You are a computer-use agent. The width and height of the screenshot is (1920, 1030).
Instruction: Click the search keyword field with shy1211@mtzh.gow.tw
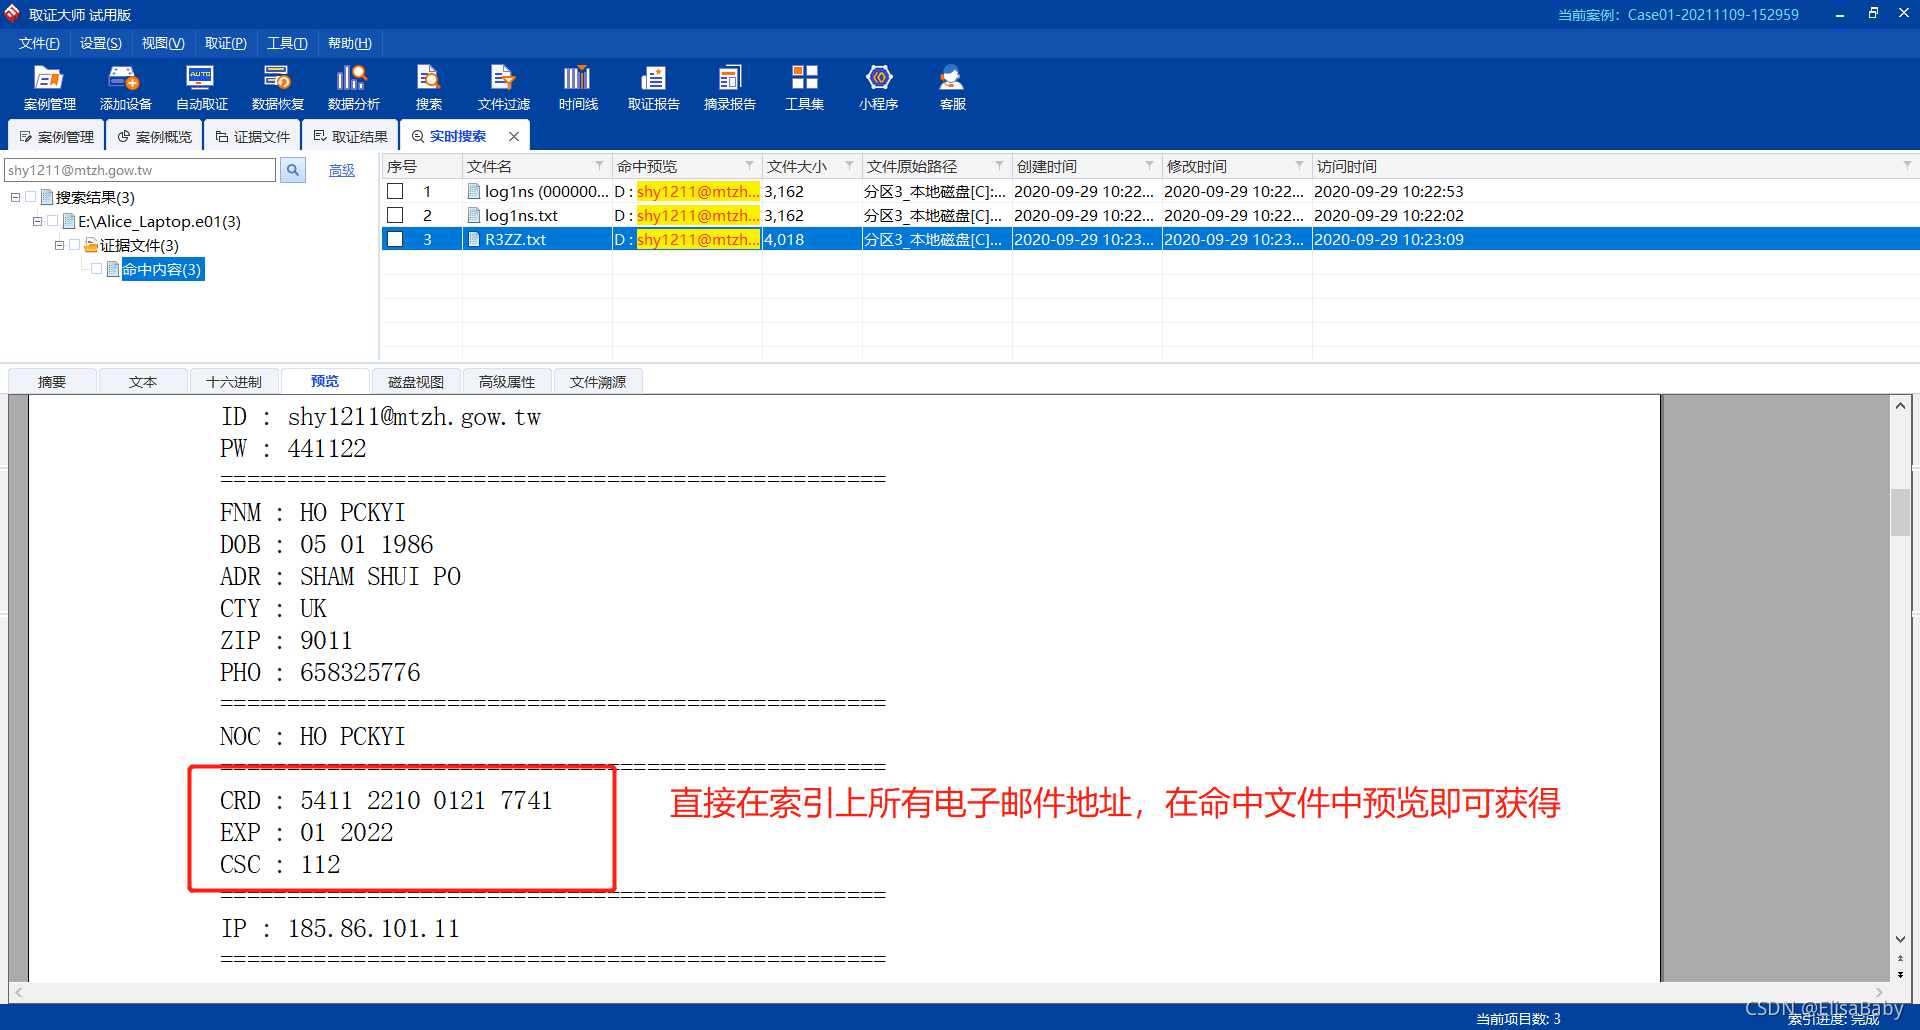pos(140,170)
